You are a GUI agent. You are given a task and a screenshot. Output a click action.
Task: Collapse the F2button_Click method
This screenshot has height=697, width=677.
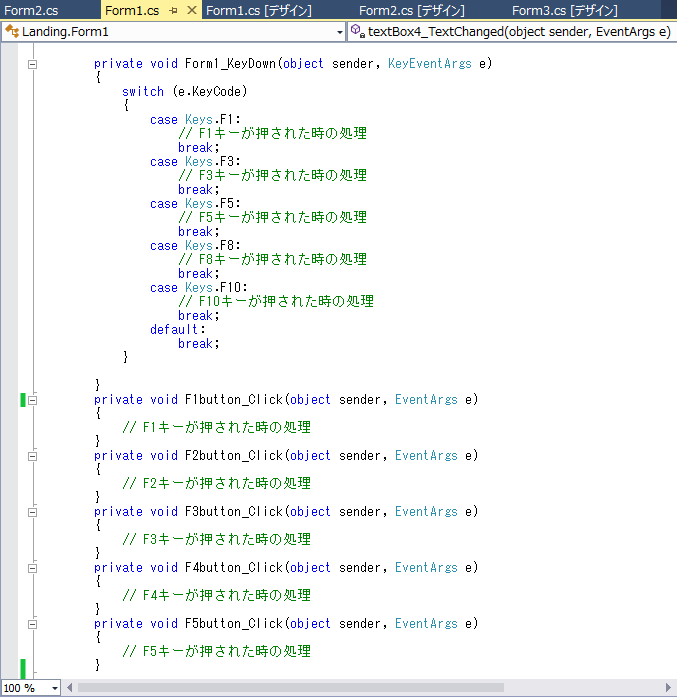[x=32, y=457]
